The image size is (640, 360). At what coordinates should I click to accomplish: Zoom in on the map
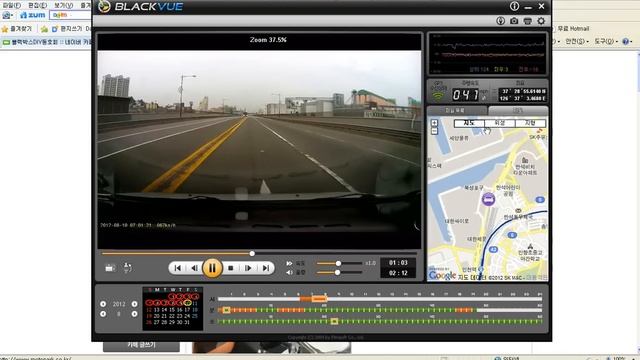pyautogui.click(x=434, y=123)
